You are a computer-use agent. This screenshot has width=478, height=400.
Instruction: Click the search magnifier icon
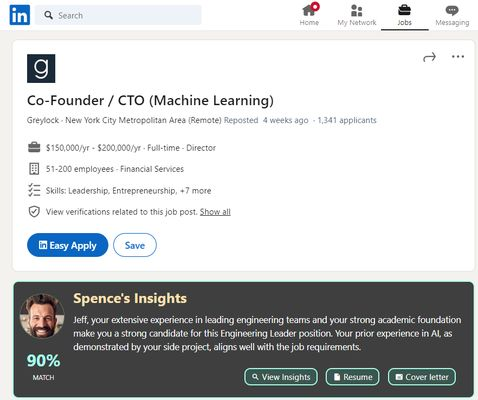(49, 15)
